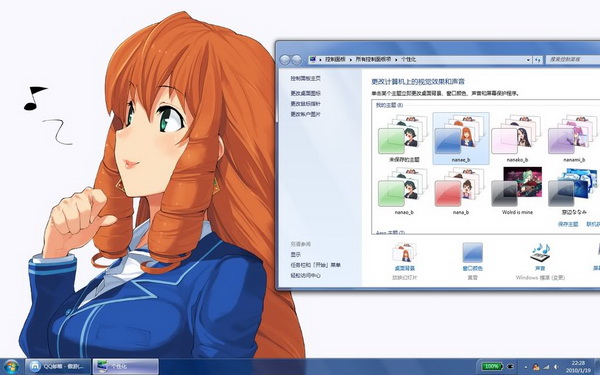The width and height of the screenshot is (600, 375).
Task: Click the volume speaker tray icon
Action: 556,367
